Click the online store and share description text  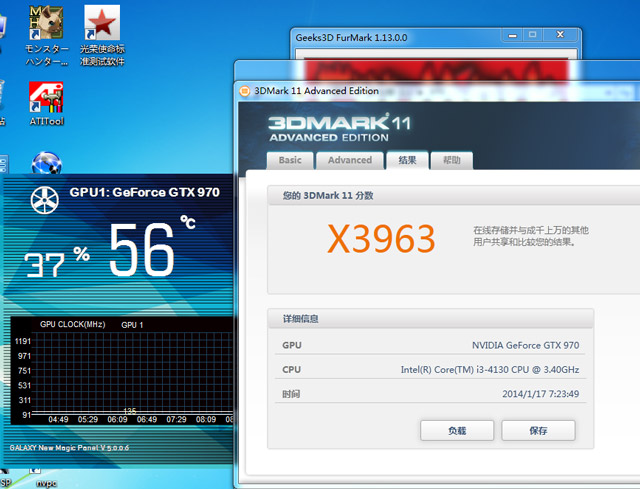(531, 236)
